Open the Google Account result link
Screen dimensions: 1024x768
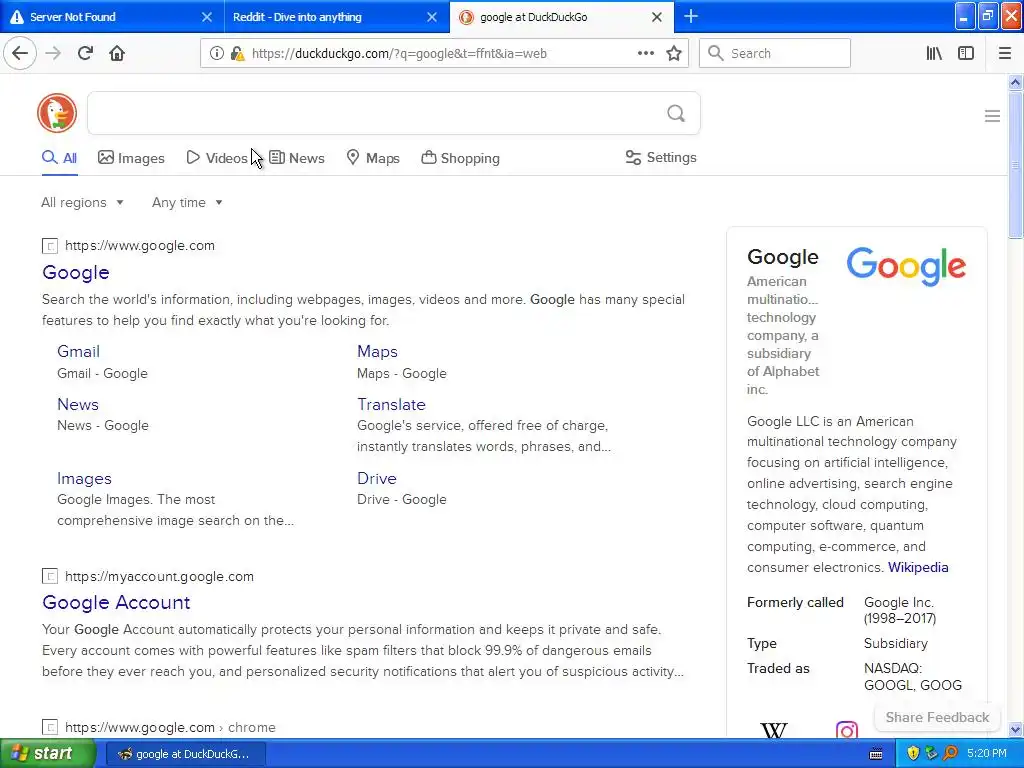click(x=116, y=602)
